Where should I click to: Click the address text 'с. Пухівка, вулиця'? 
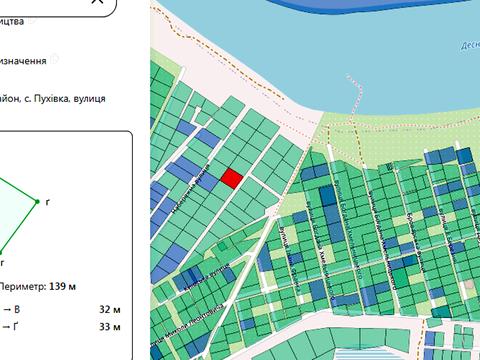tap(65, 99)
